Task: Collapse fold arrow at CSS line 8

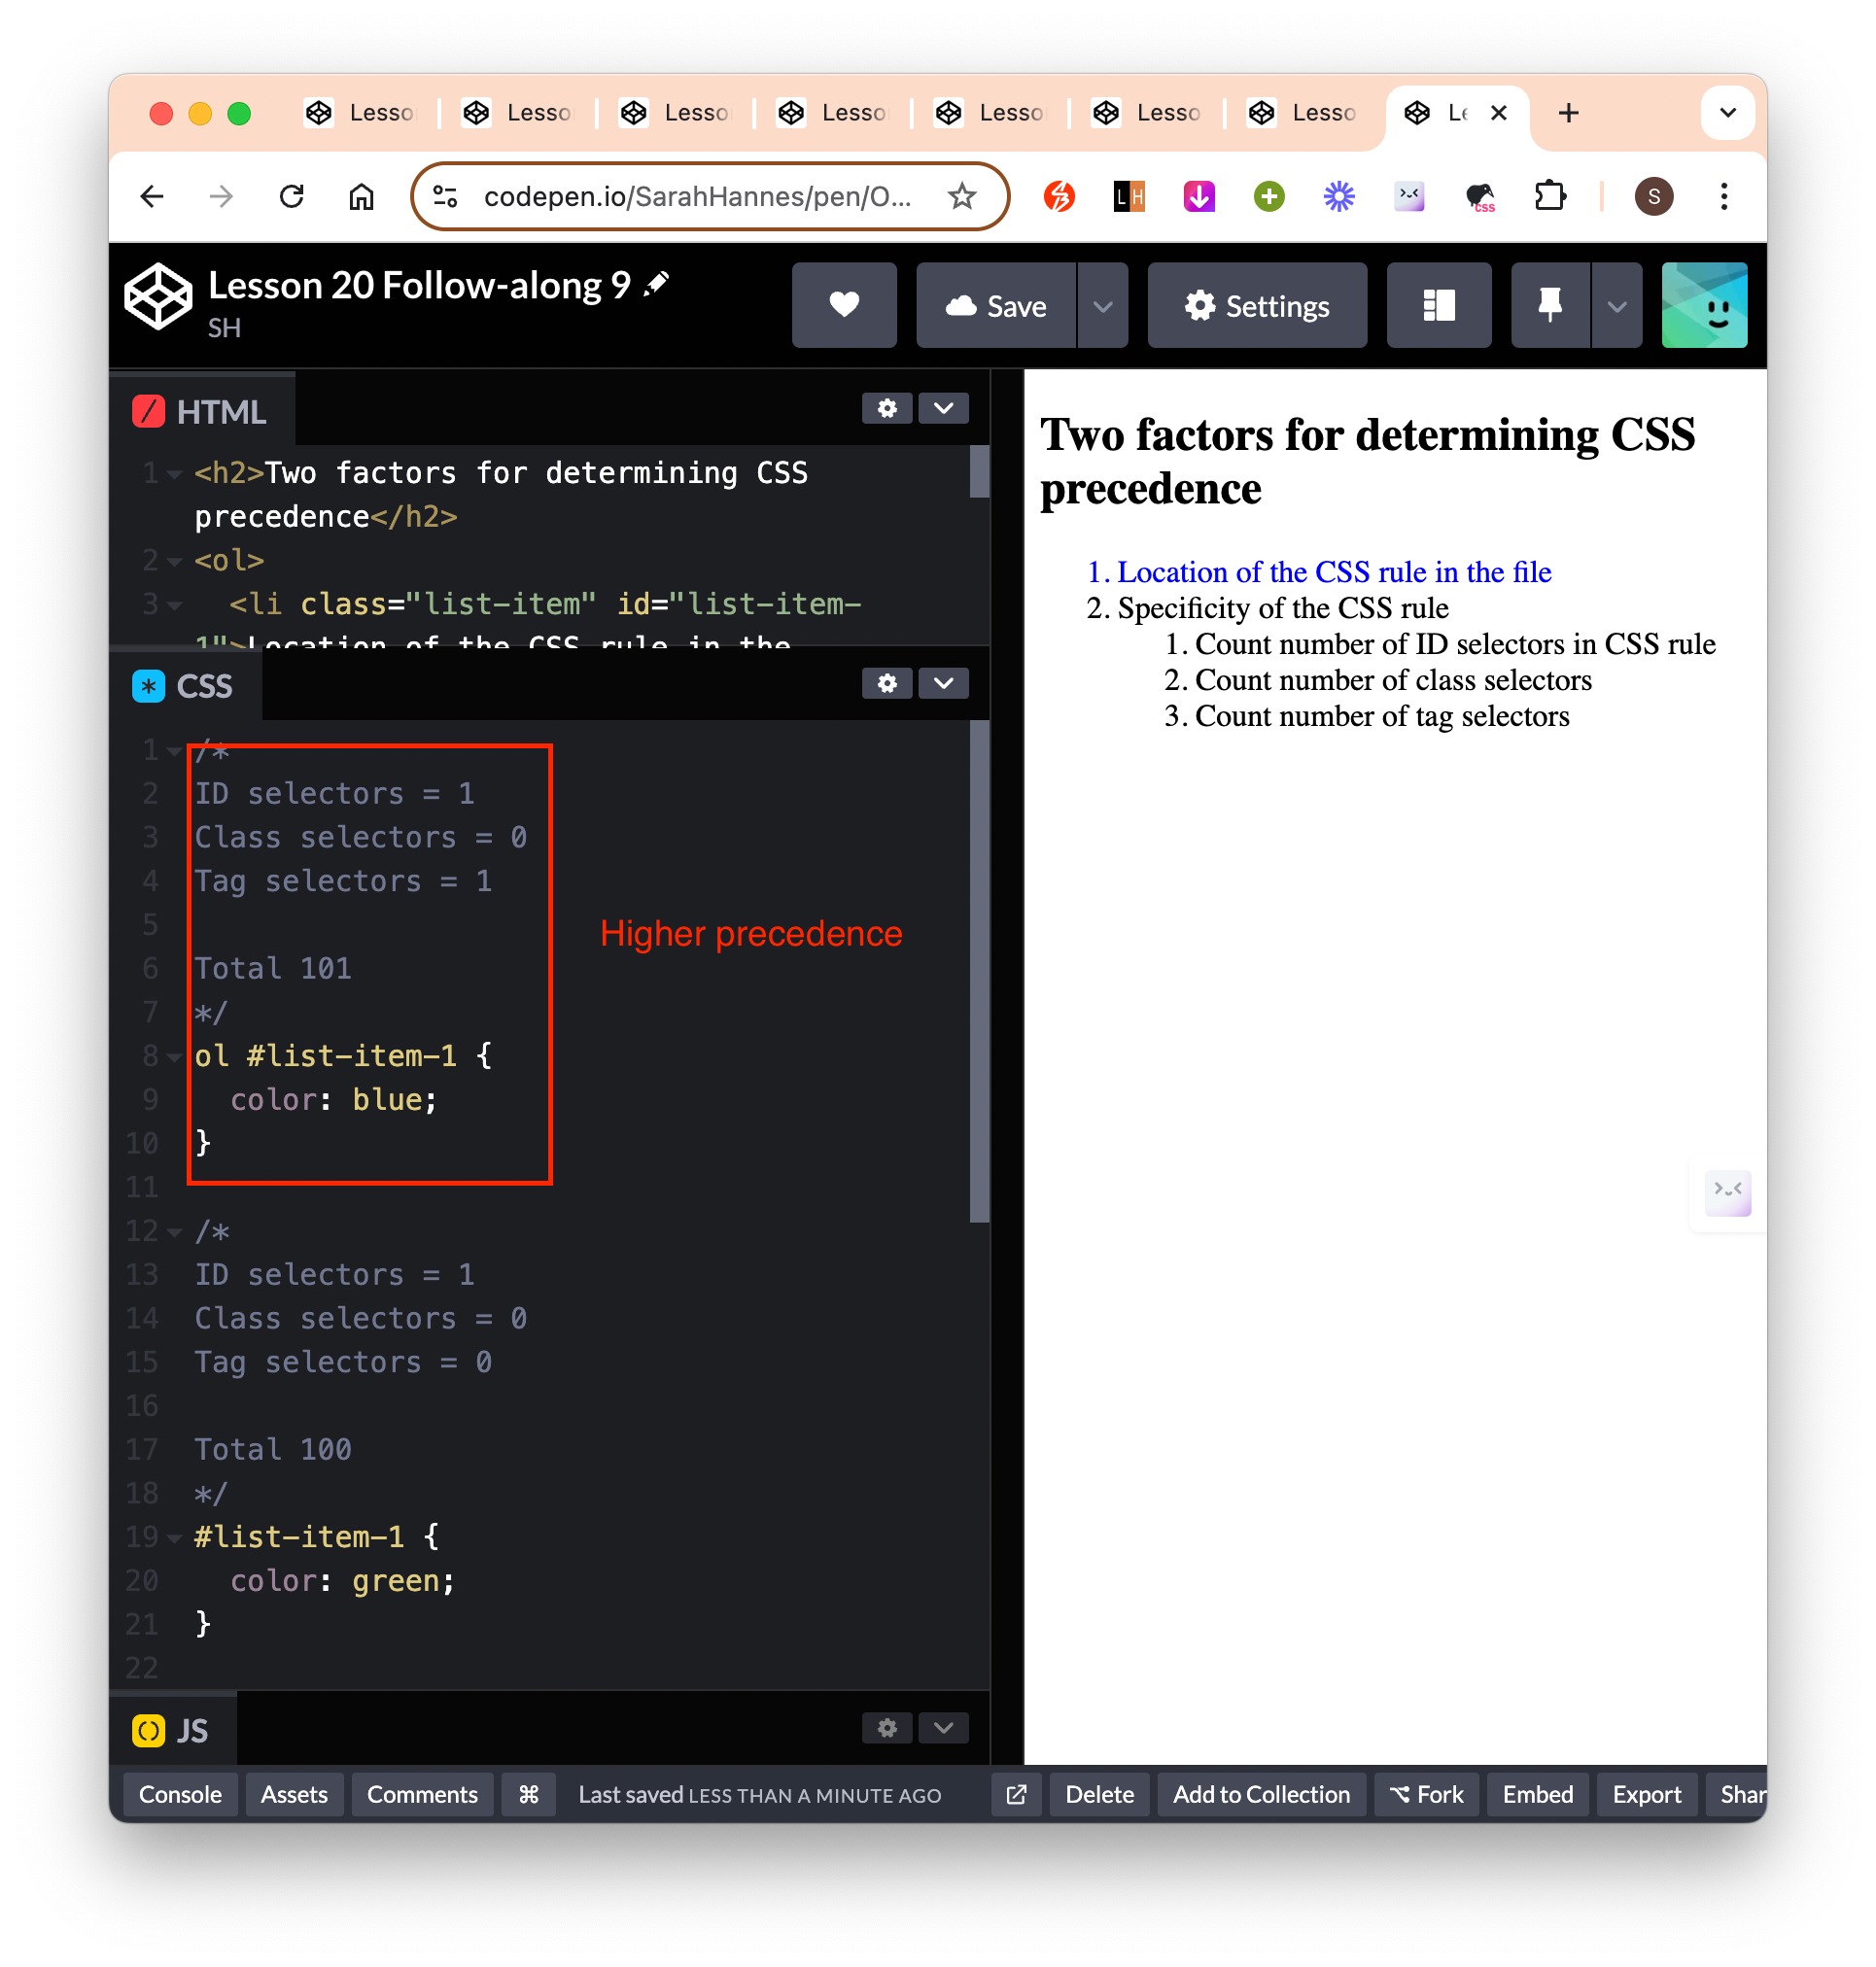Action: (x=175, y=1056)
